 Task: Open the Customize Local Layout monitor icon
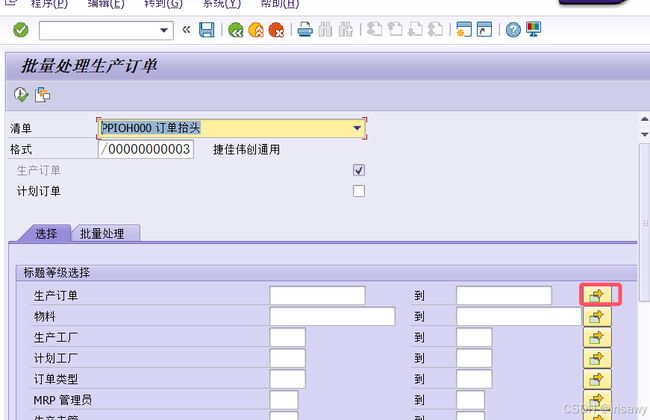[x=533, y=29]
